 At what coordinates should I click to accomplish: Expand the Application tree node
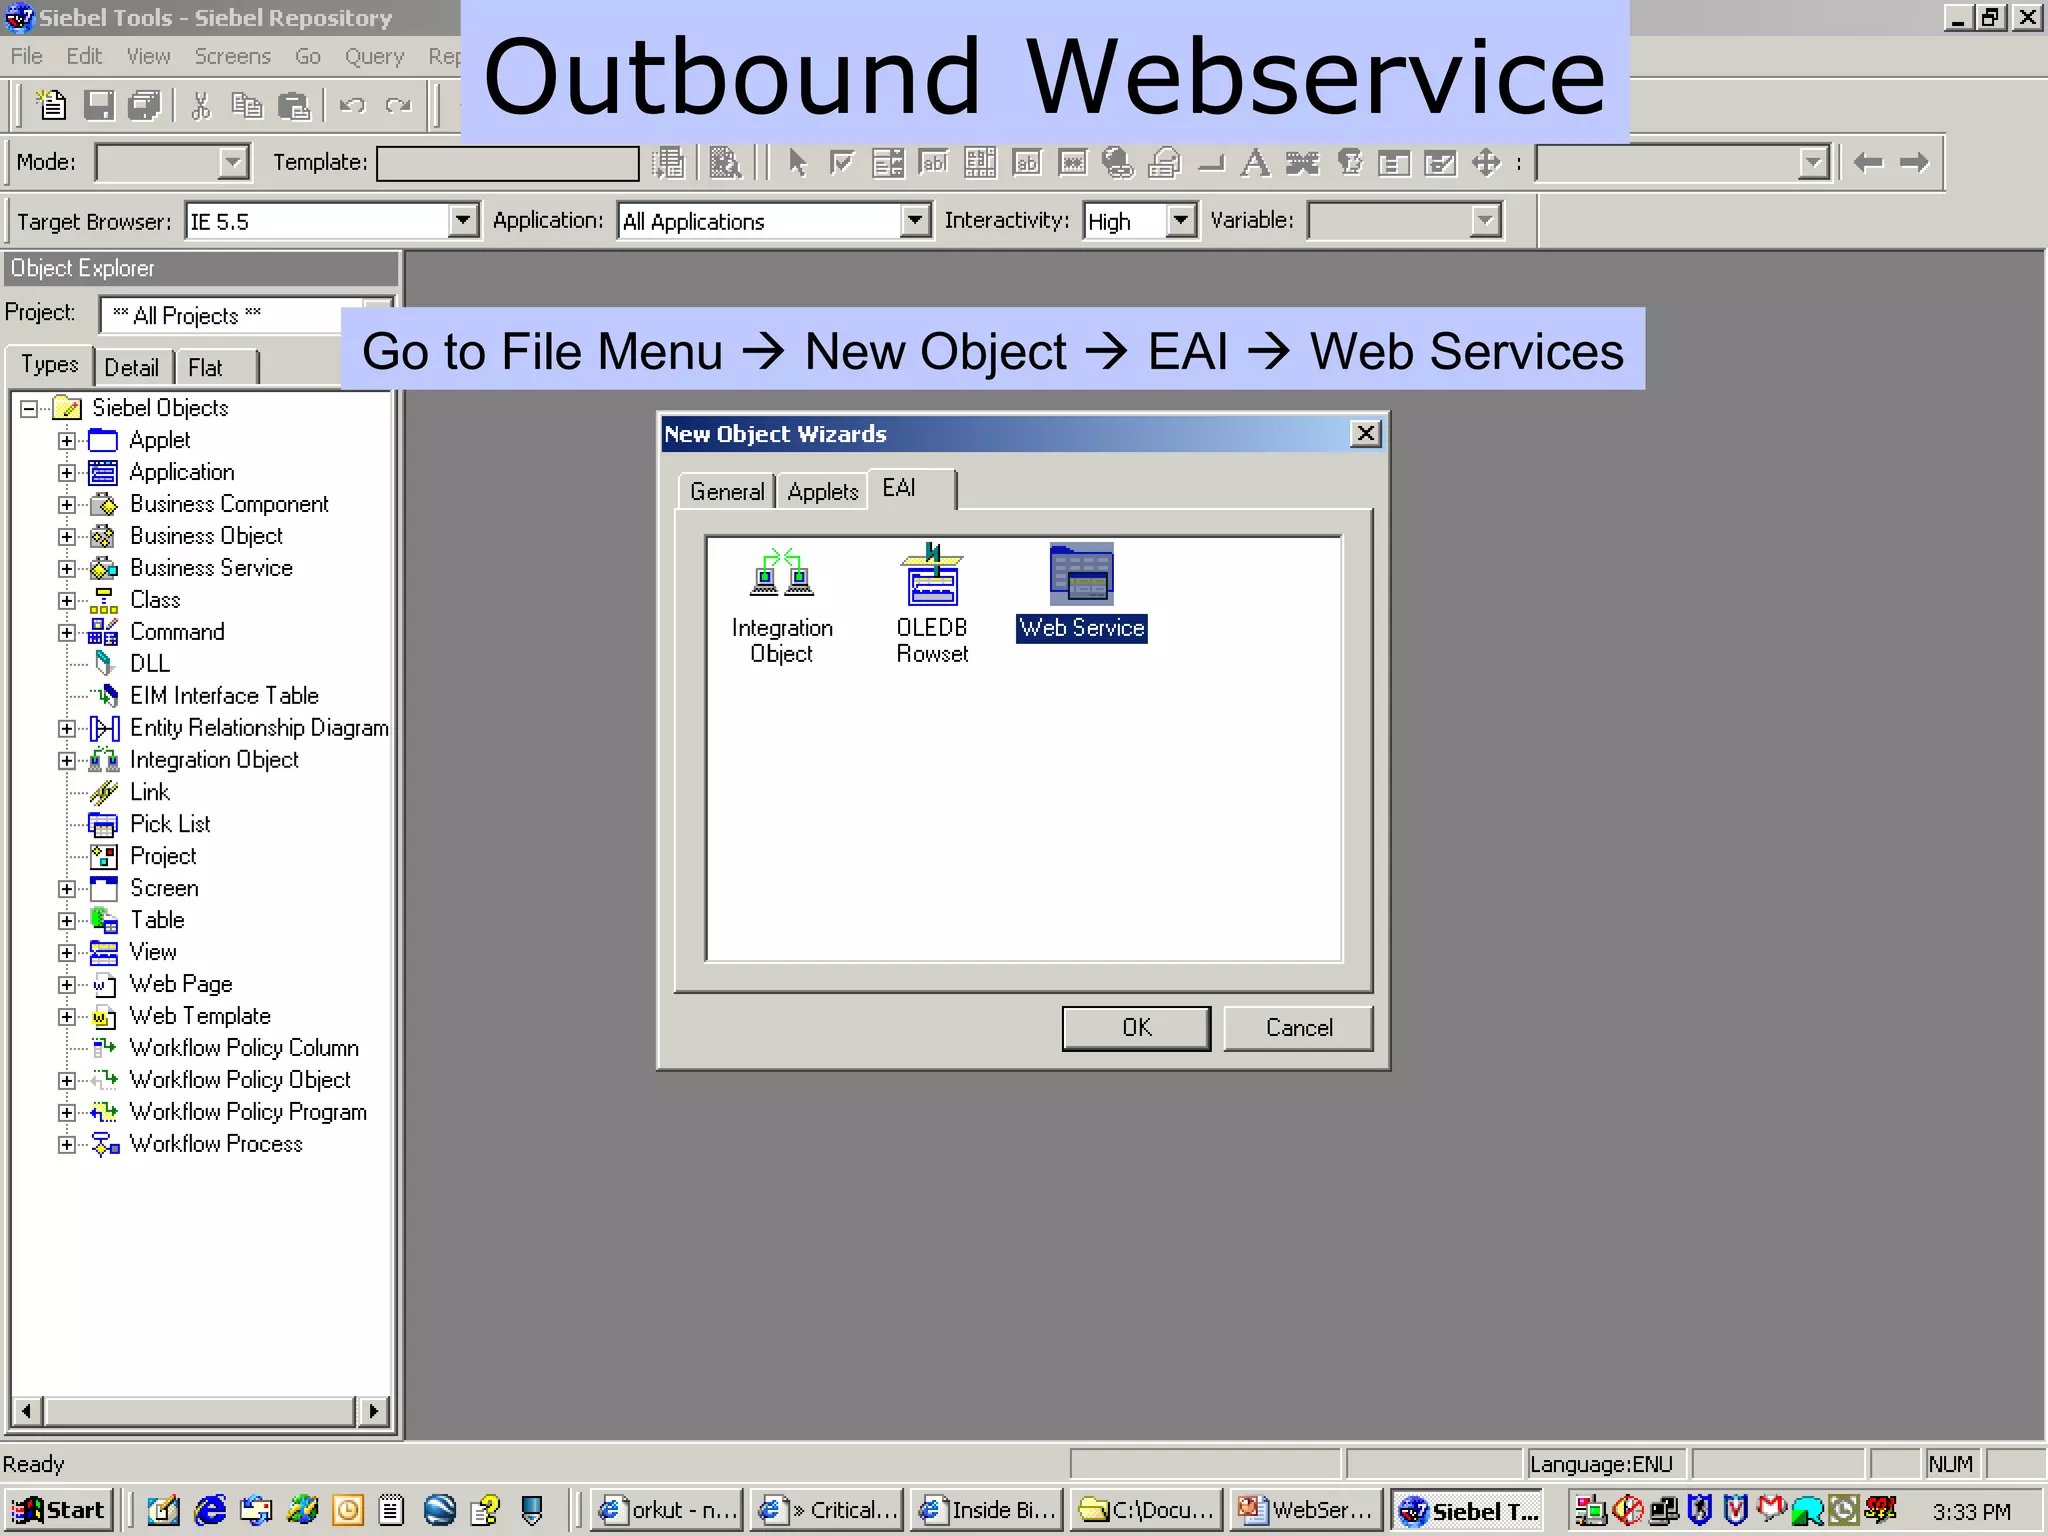[66, 473]
